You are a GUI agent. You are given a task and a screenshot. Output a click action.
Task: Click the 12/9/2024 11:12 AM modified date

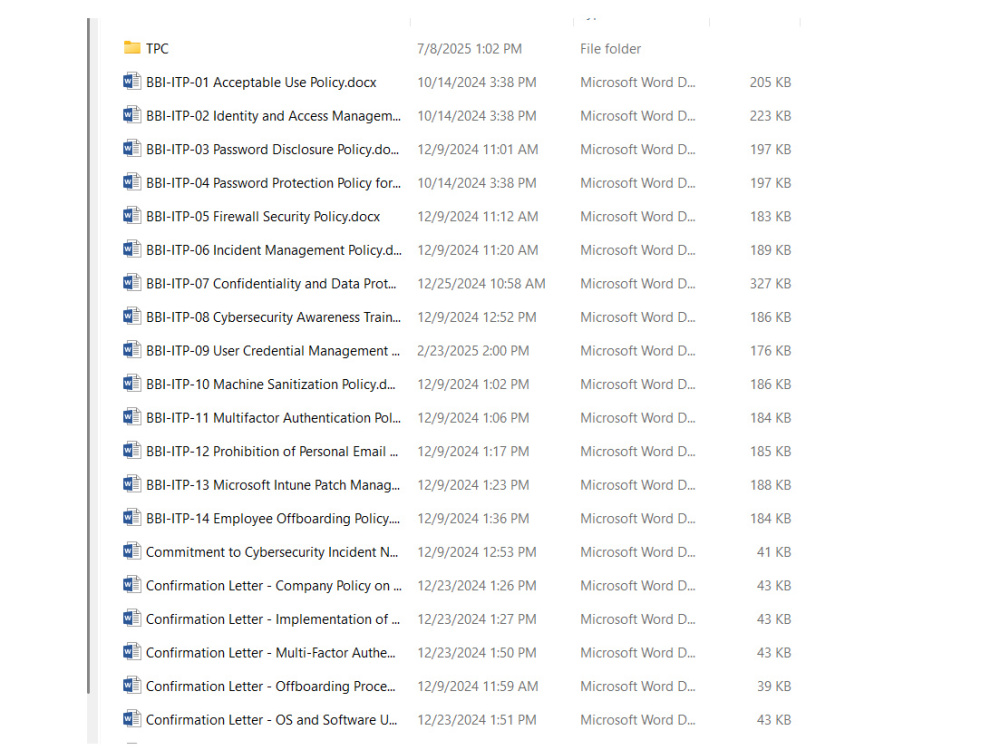pos(478,217)
